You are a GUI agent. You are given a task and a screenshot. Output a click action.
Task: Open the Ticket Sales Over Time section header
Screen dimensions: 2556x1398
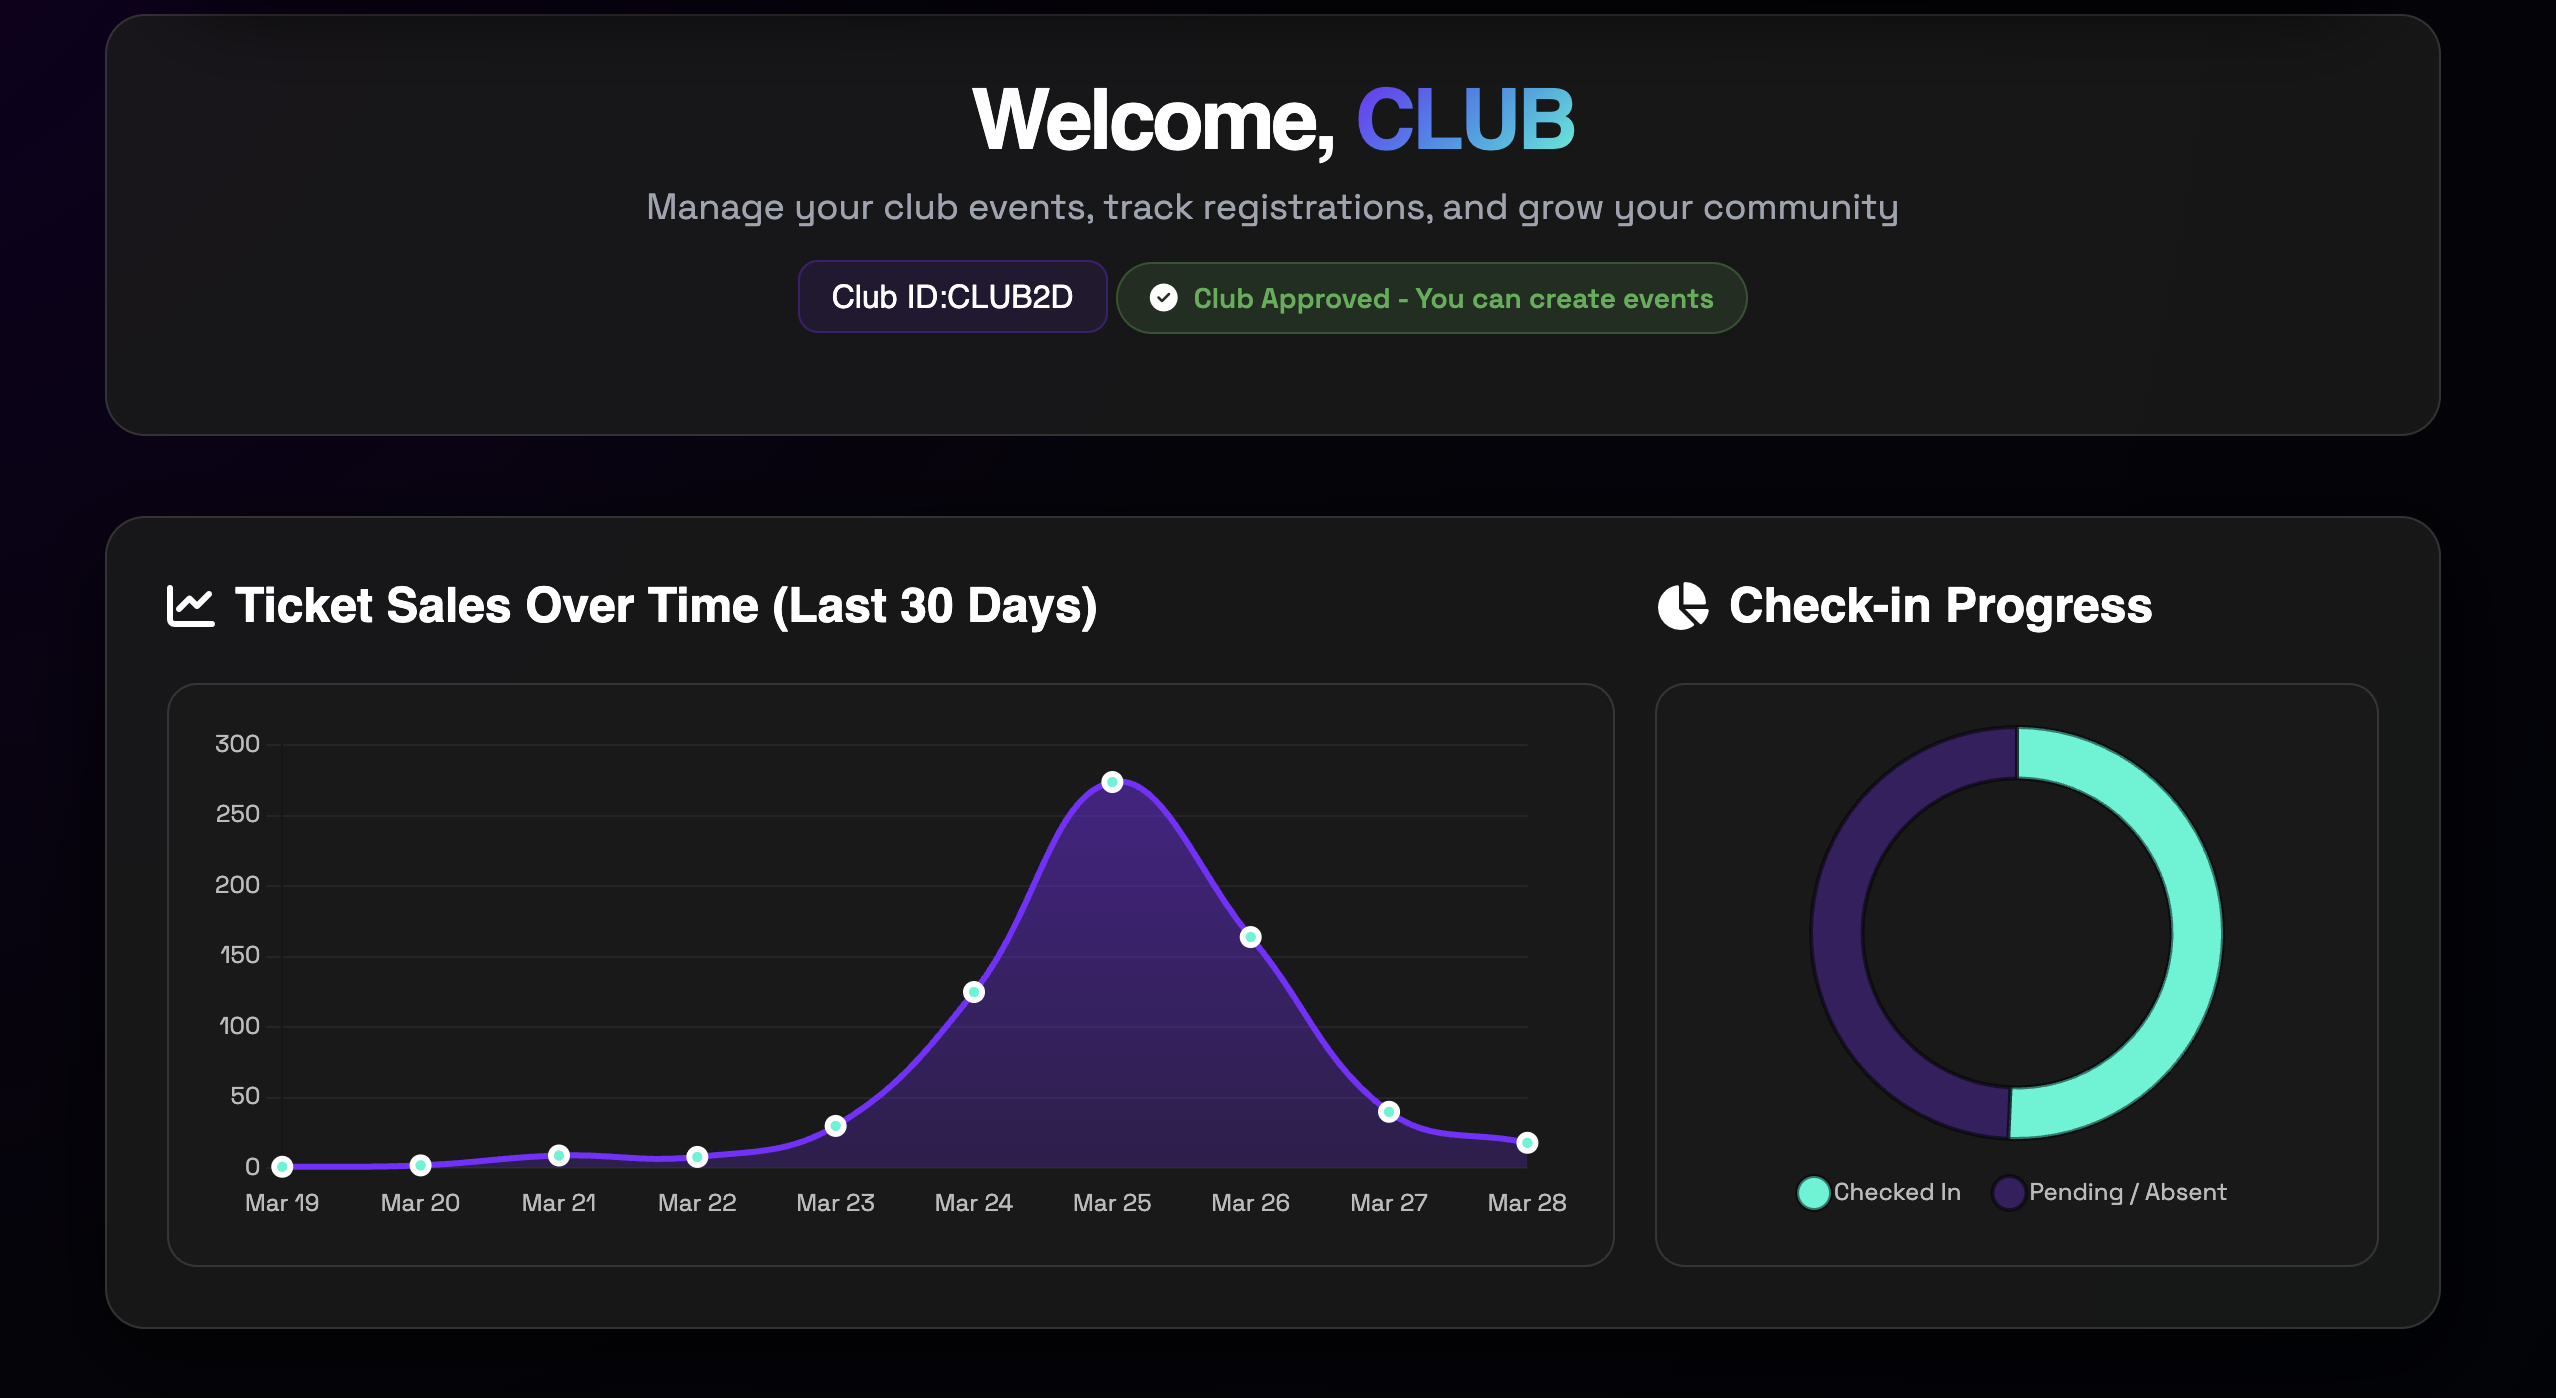tap(665, 604)
